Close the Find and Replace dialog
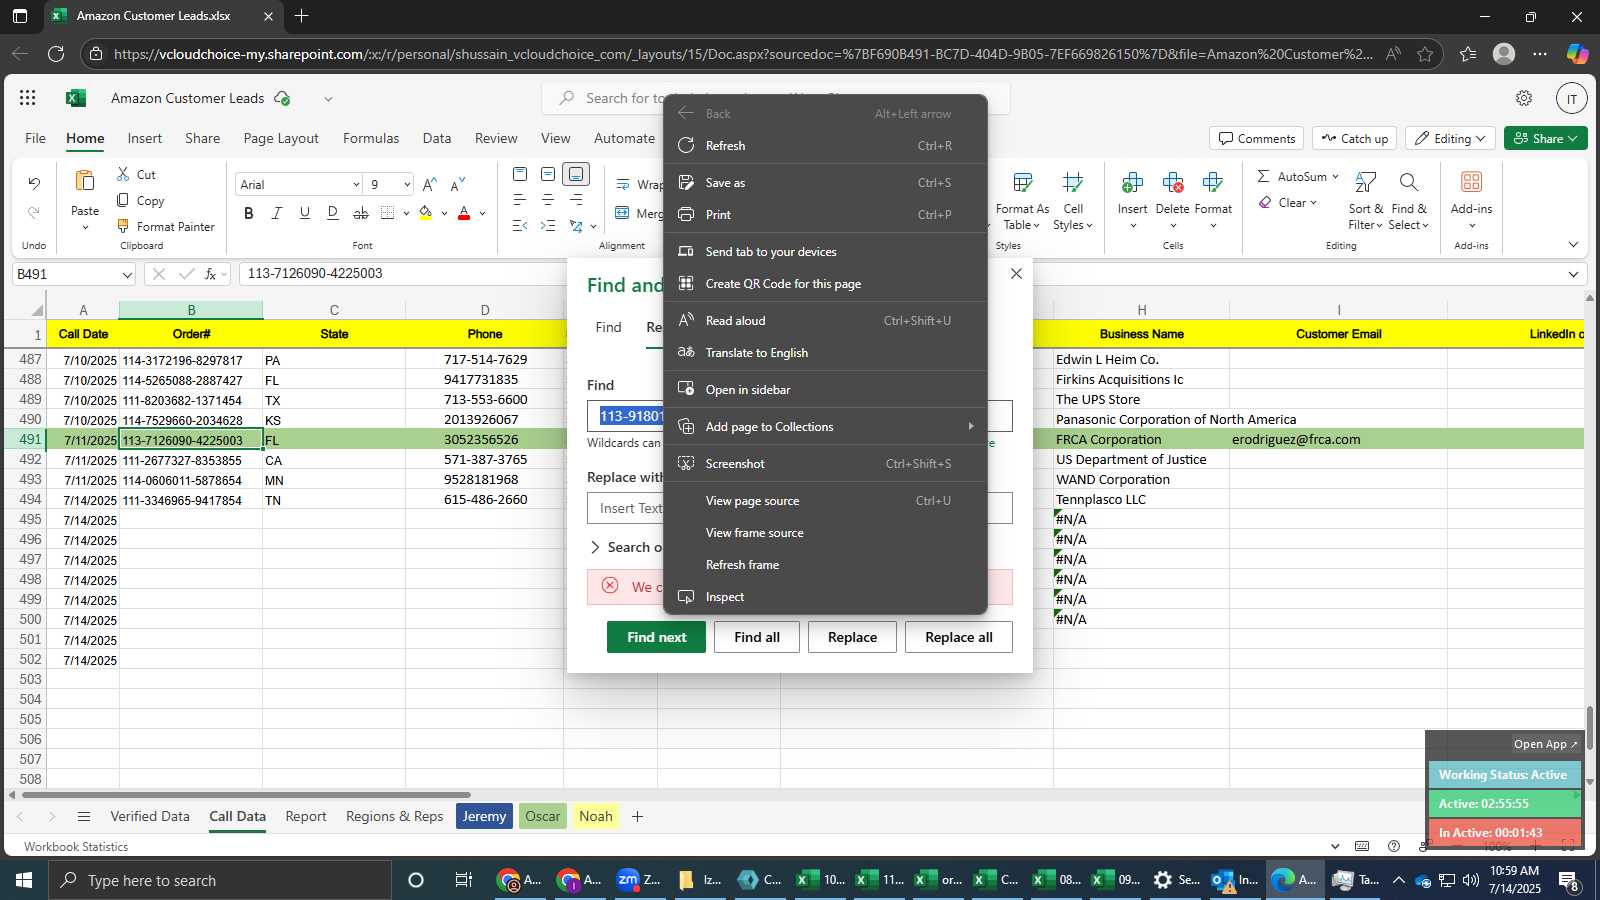Viewport: 1600px width, 900px height. [x=1016, y=273]
